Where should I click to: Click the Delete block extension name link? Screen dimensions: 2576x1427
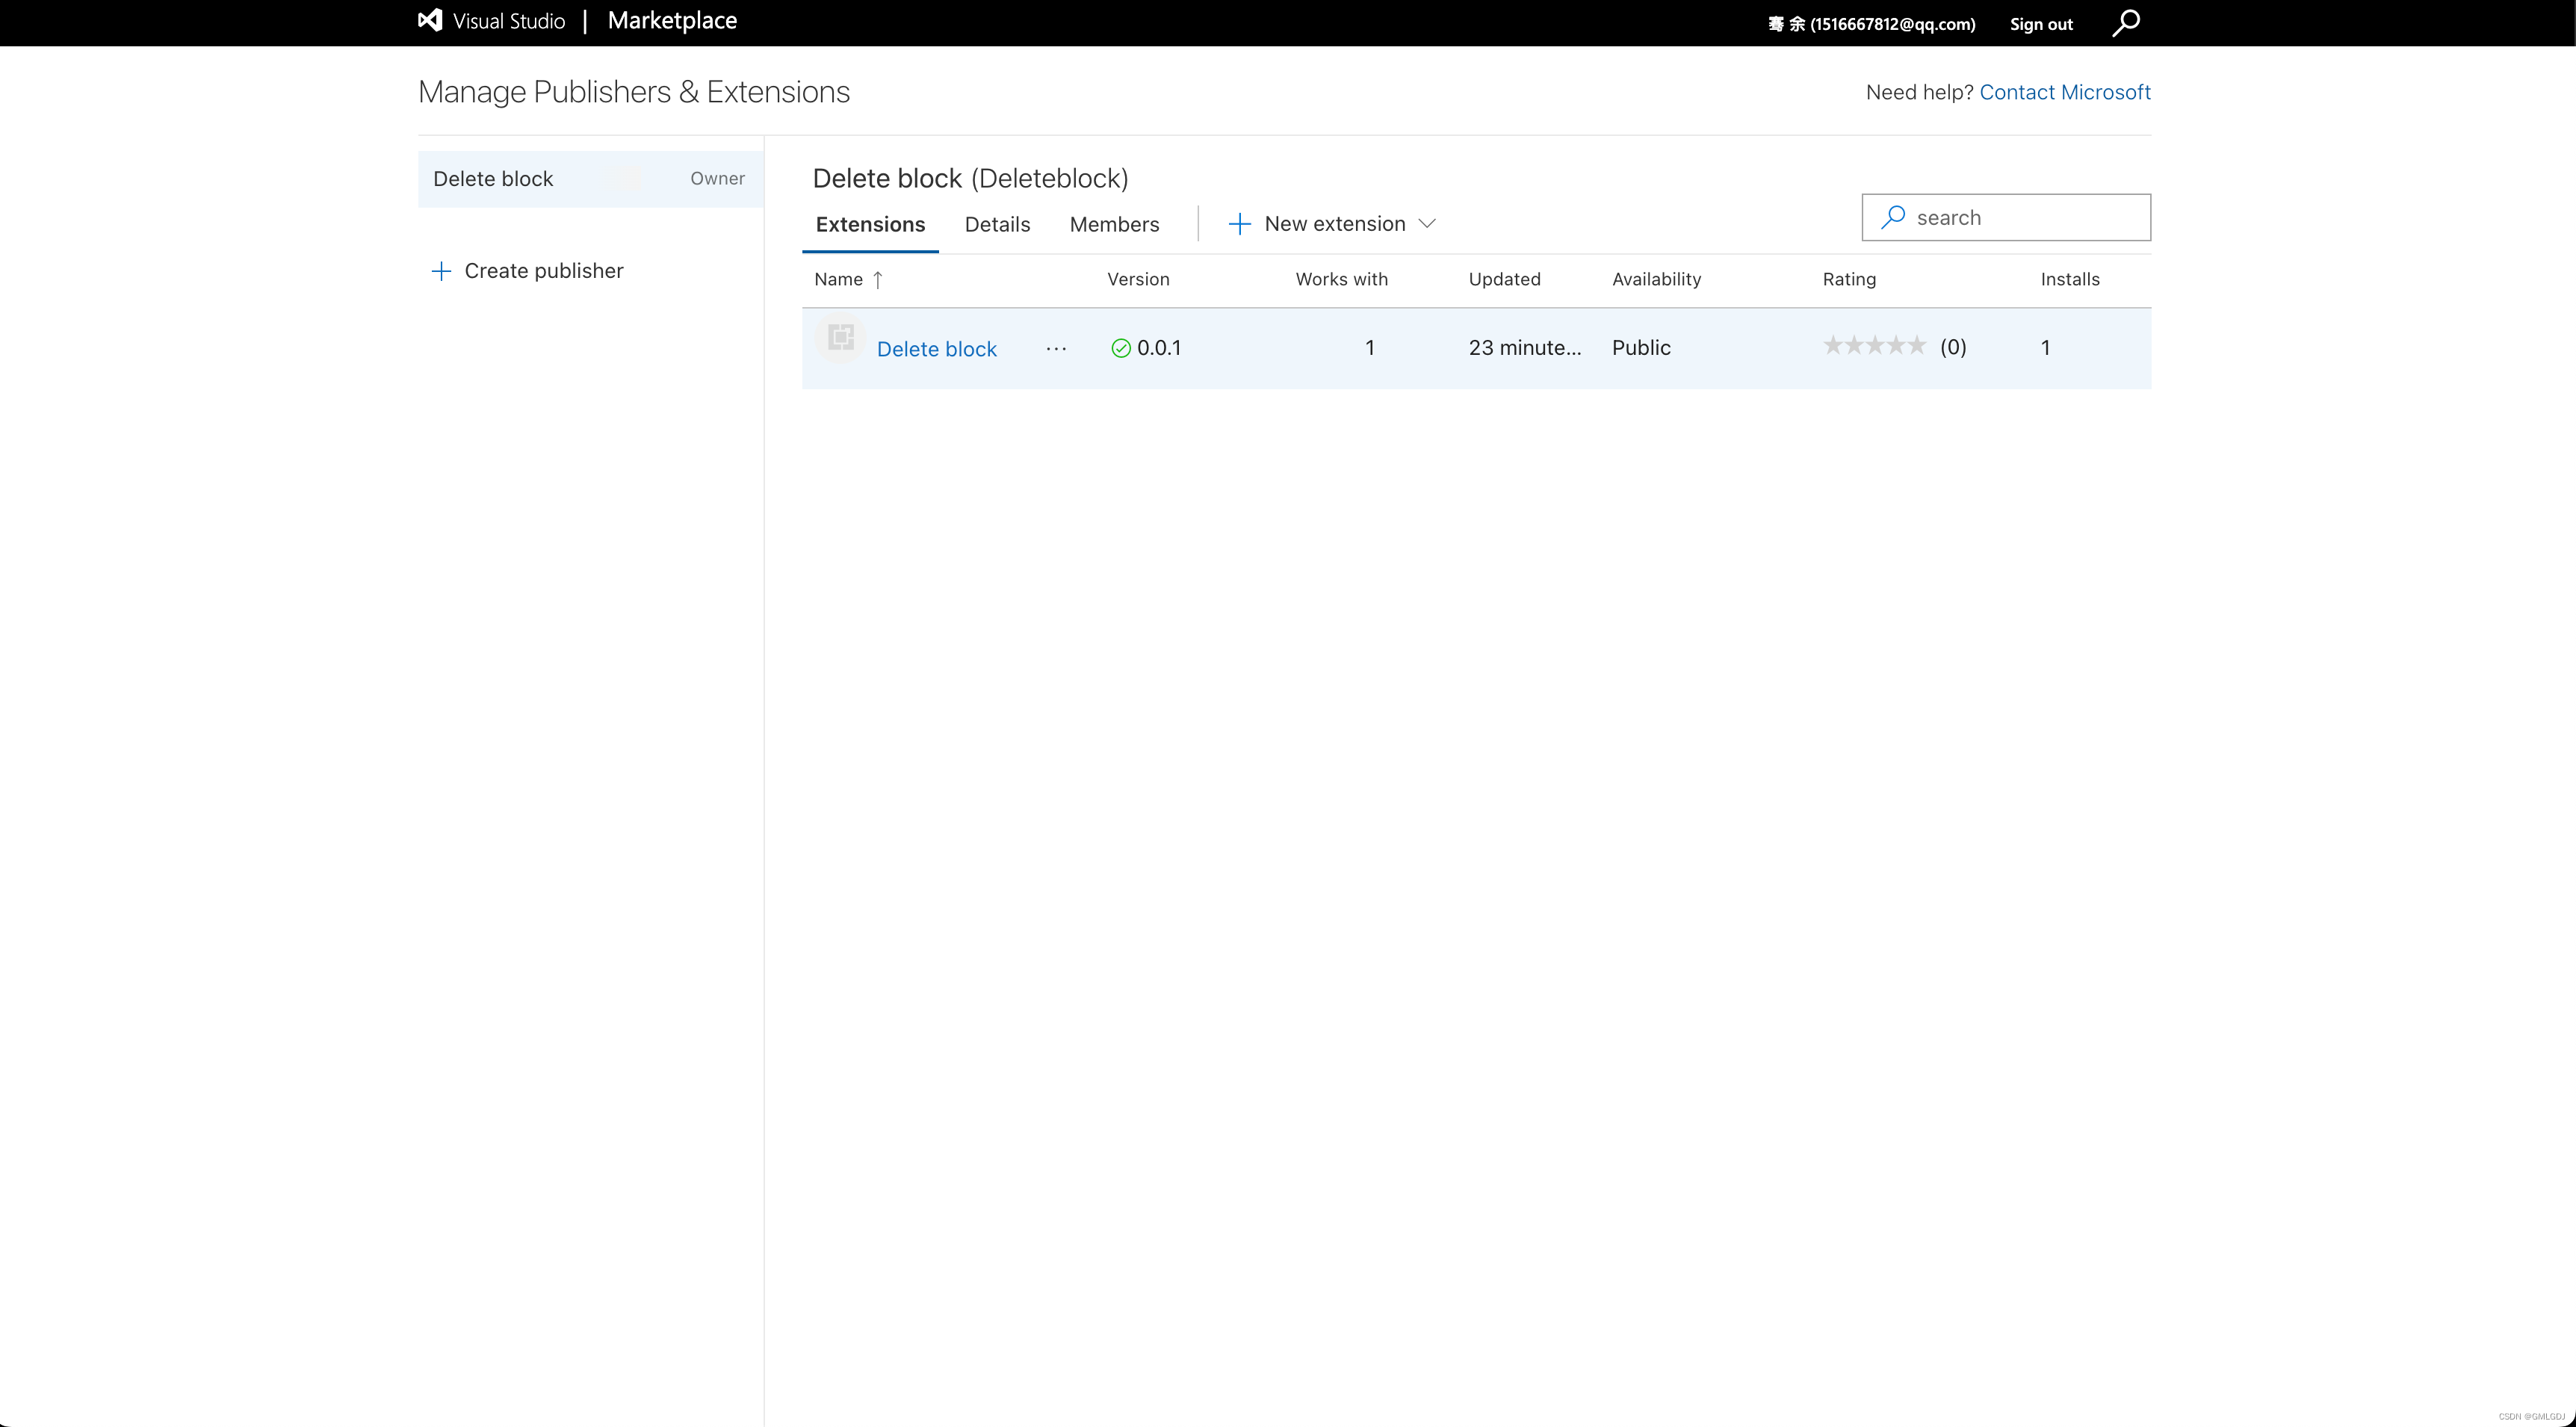coord(937,346)
